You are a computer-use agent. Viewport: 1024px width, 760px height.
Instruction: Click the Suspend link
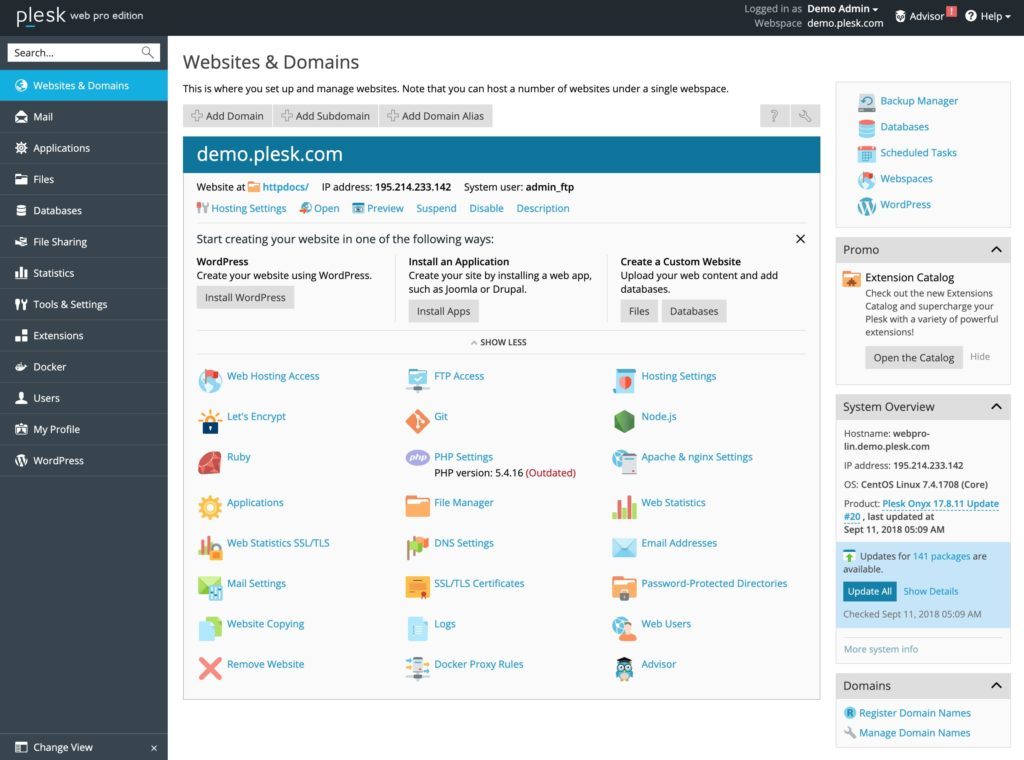pyautogui.click(x=436, y=208)
